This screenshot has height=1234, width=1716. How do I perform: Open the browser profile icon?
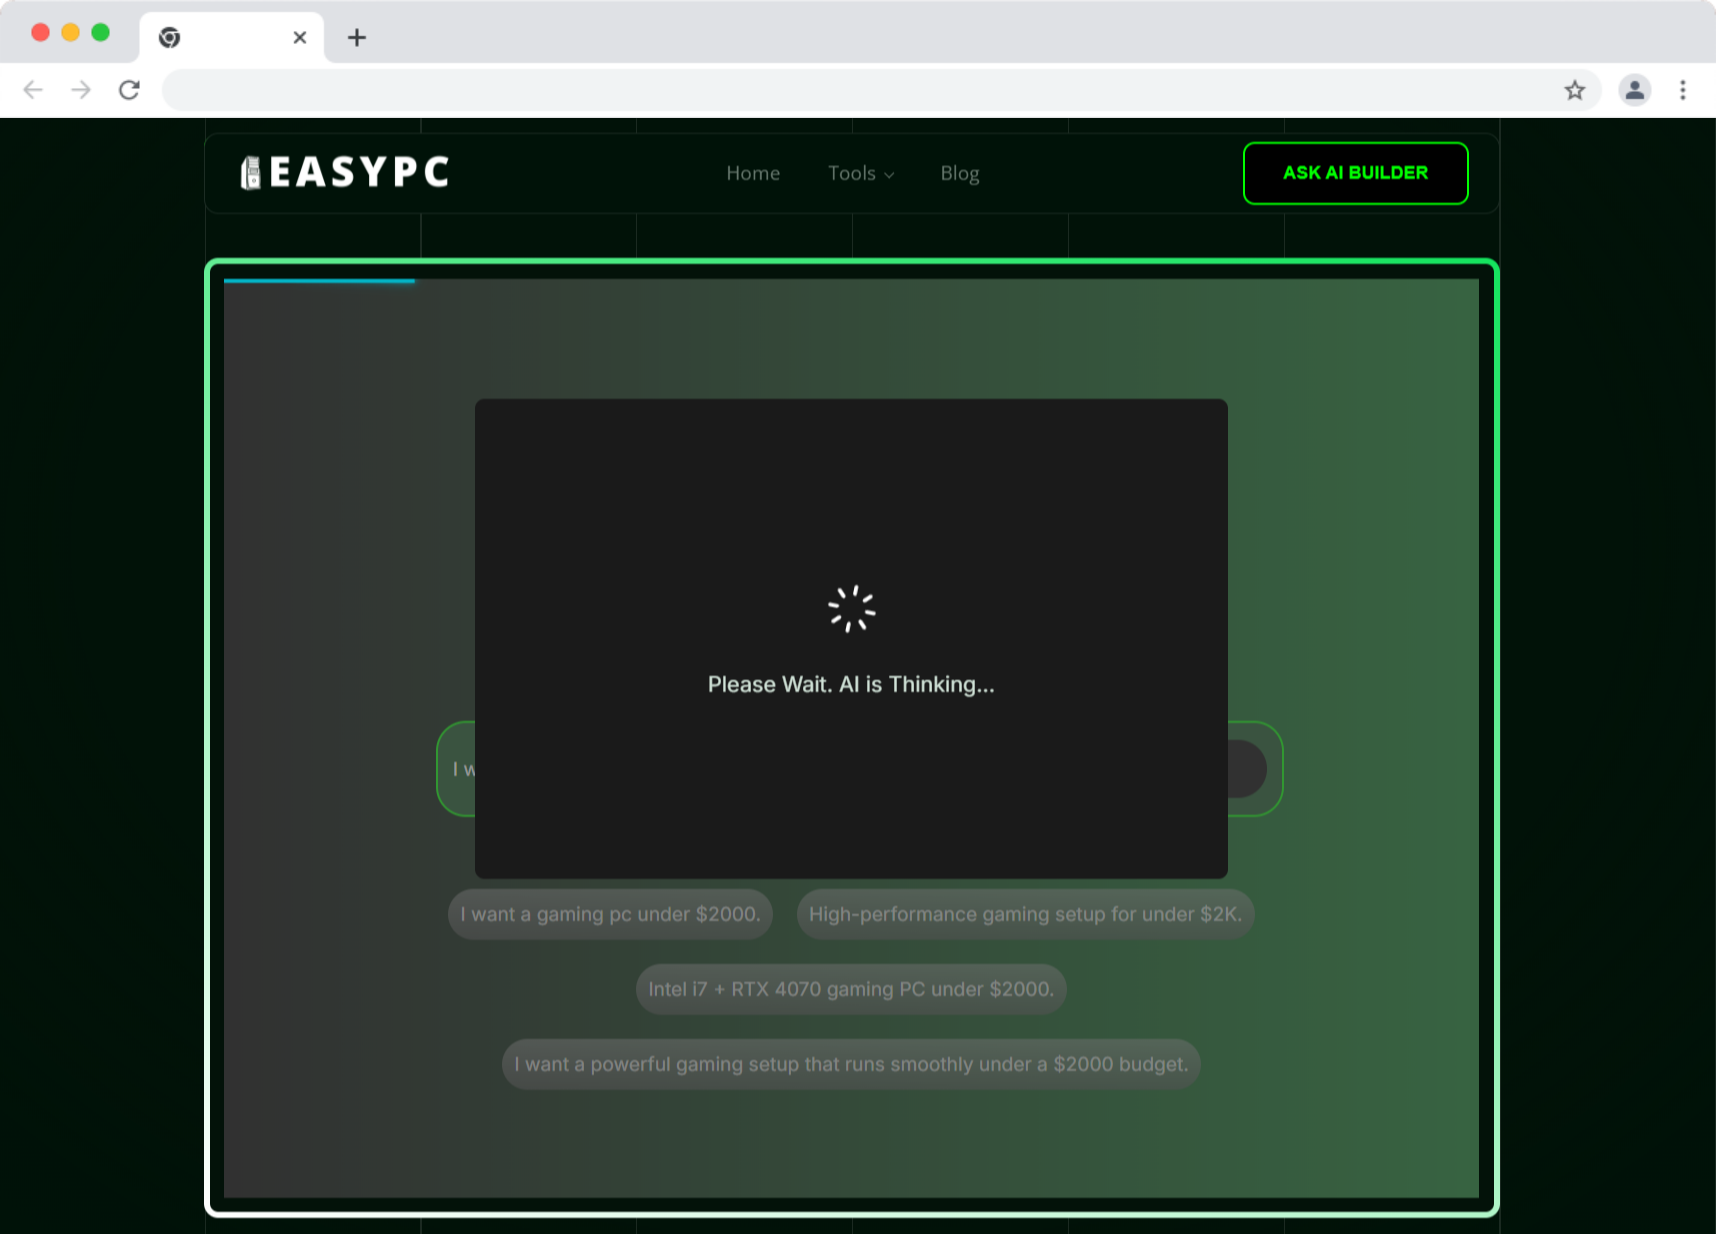pyautogui.click(x=1634, y=89)
